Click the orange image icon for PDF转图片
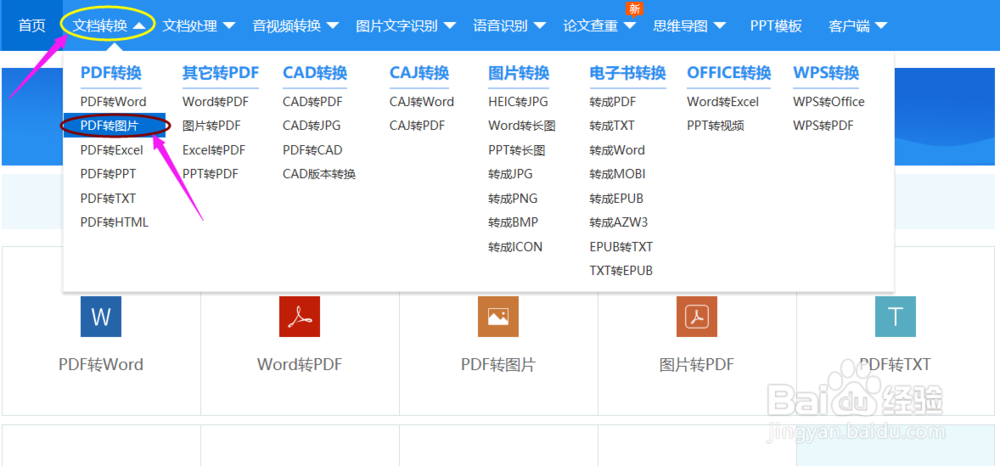Image resolution: width=1000 pixels, height=466 pixels. coord(498,316)
